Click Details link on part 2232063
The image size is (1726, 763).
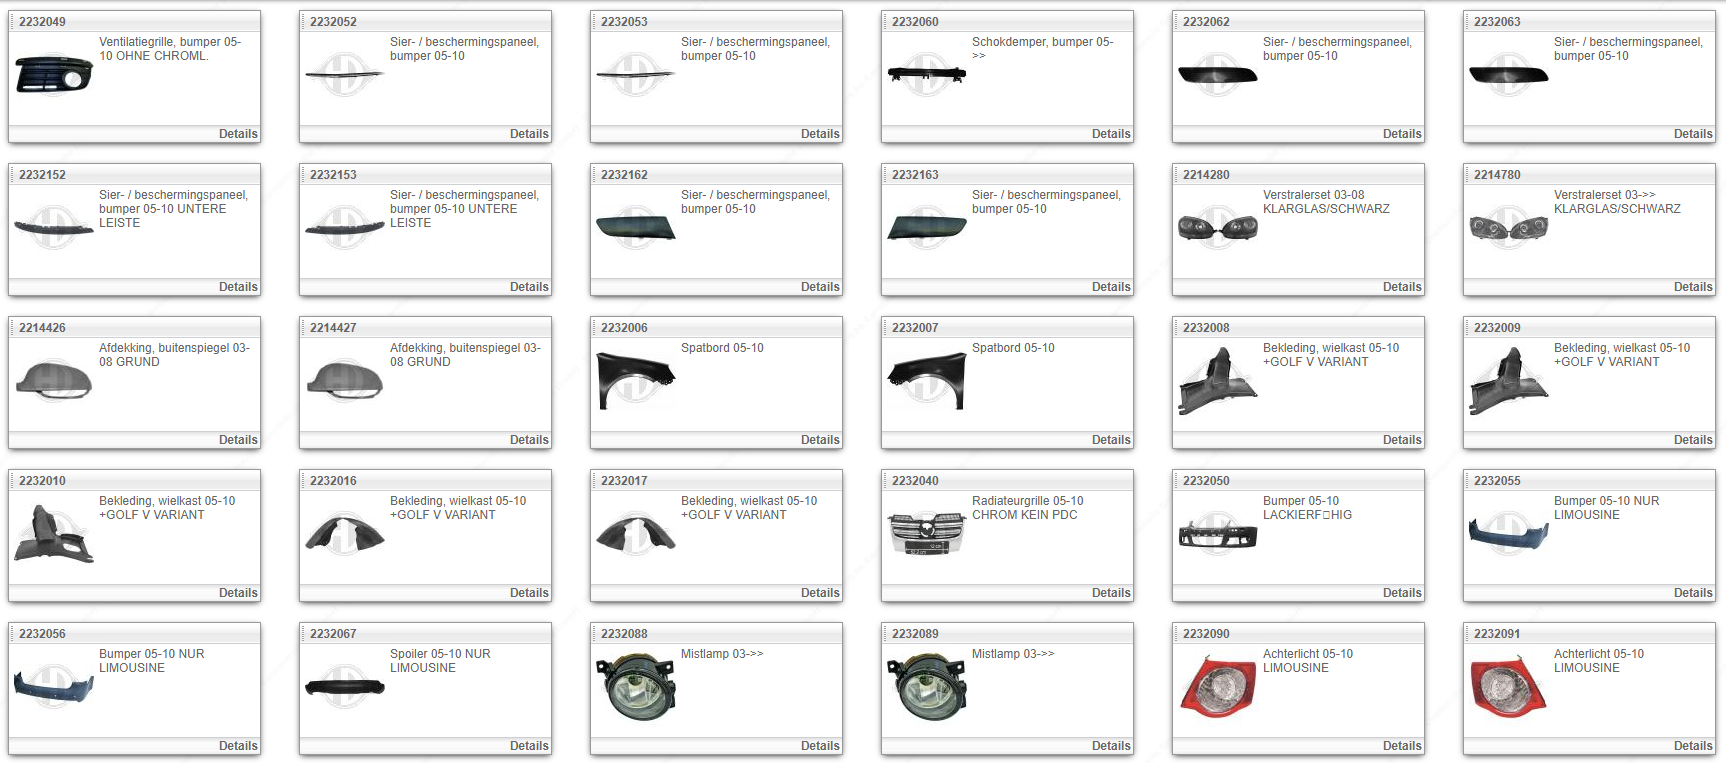tap(1692, 134)
